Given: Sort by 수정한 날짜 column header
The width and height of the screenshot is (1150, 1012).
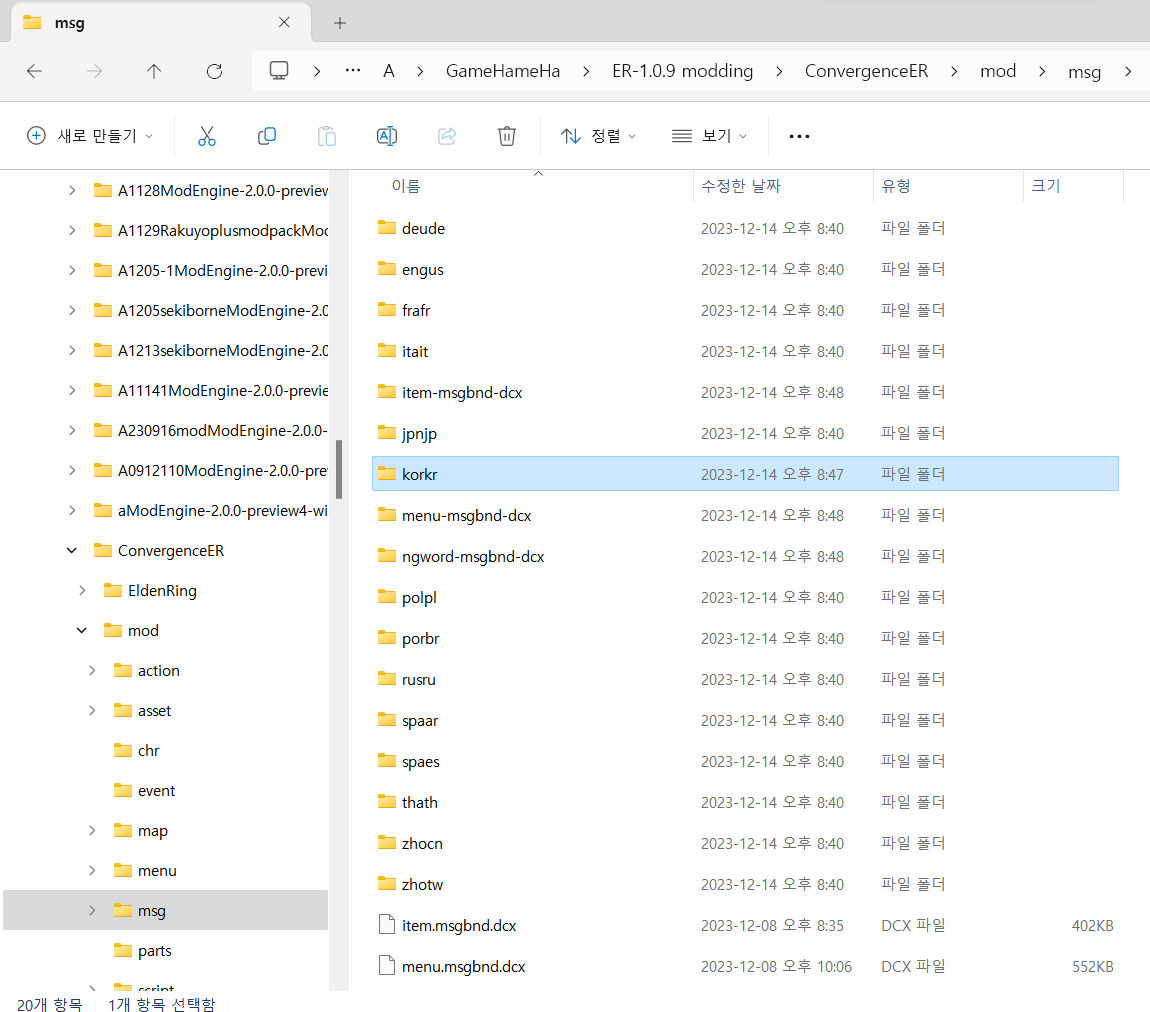Looking at the screenshot, I should tap(740, 186).
